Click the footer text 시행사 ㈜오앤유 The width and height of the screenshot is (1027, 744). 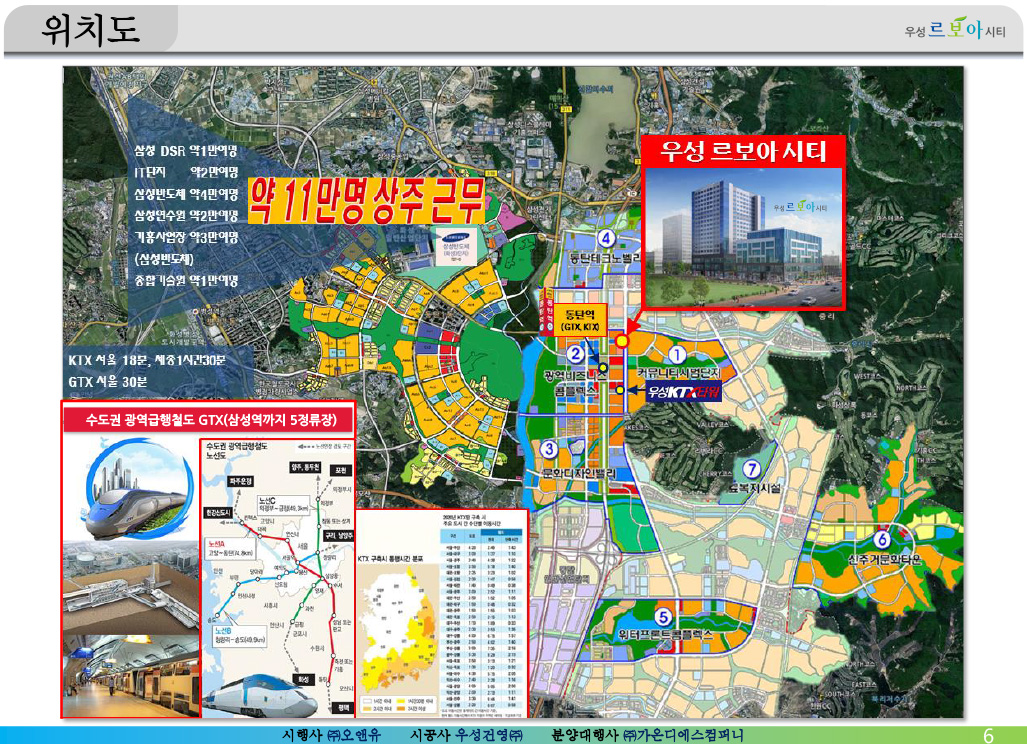pos(331,735)
